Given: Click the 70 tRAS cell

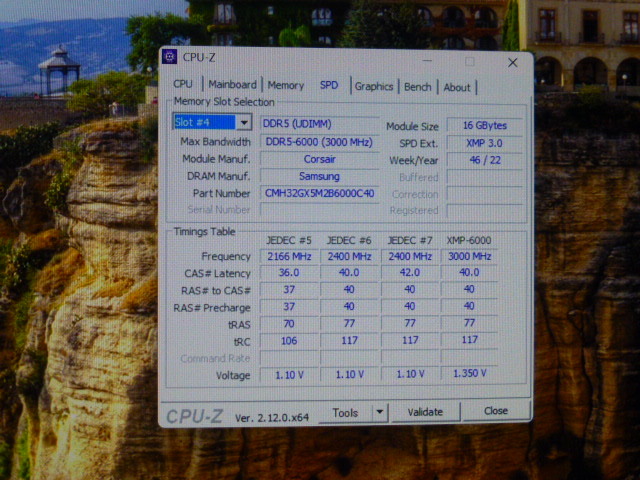Looking at the screenshot, I should 289,324.
